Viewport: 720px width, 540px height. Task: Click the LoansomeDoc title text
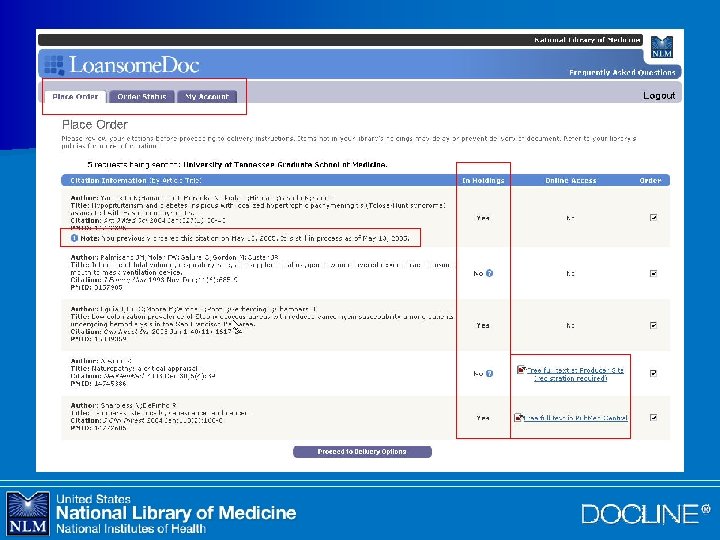[x=134, y=65]
